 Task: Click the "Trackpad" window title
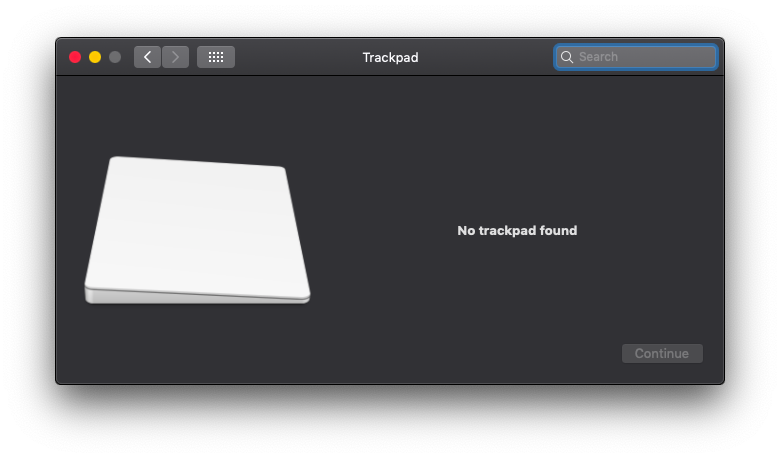click(x=390, y=57)
